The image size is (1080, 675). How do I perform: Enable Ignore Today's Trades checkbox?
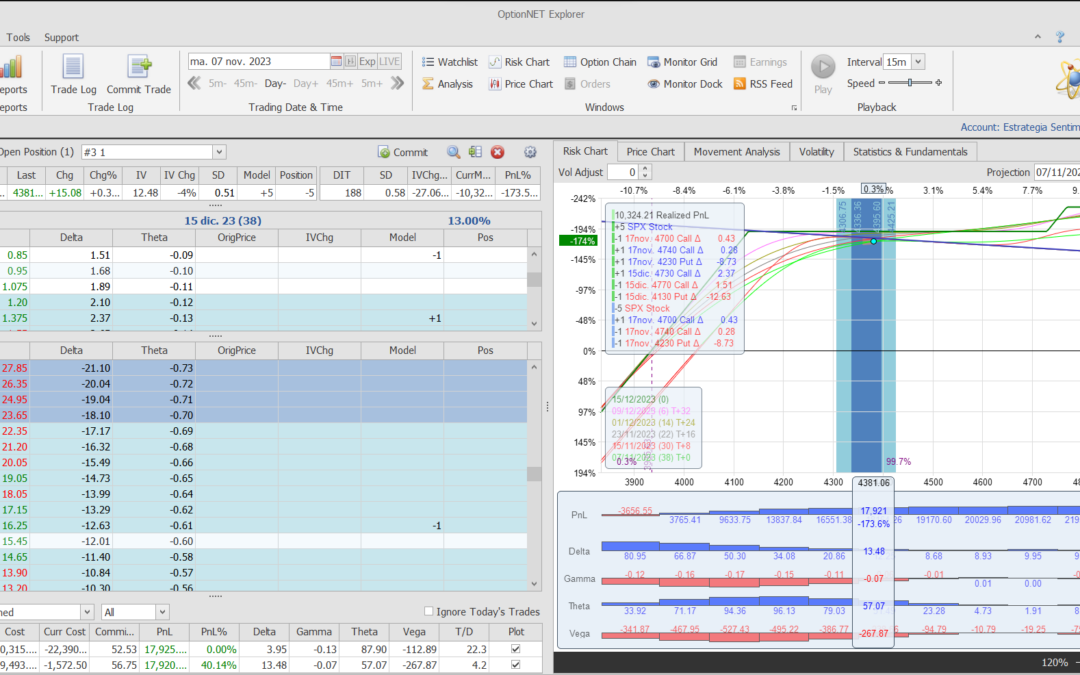(429, 612)
